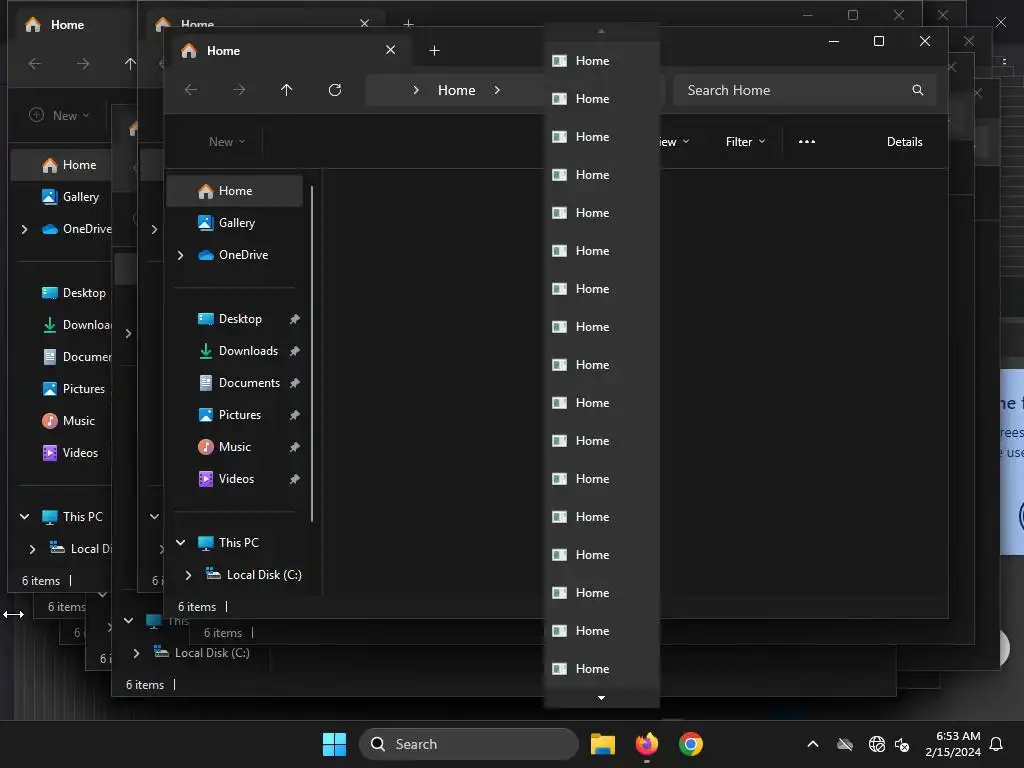This screenshot has height=768, width=1024.
Task: Click front navigation pane scrollbar
Action: click(x=312, y=354)
